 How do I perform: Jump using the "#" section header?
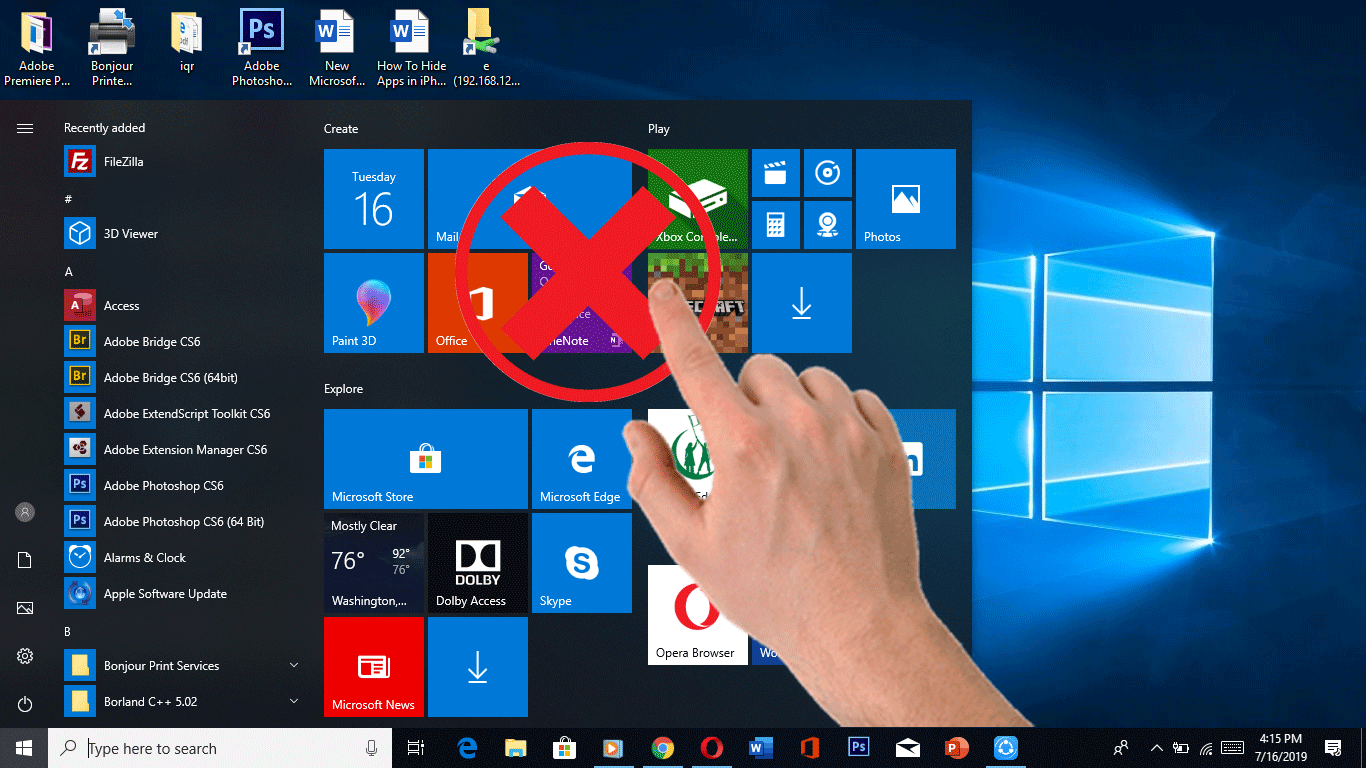(x=69, y=200)
